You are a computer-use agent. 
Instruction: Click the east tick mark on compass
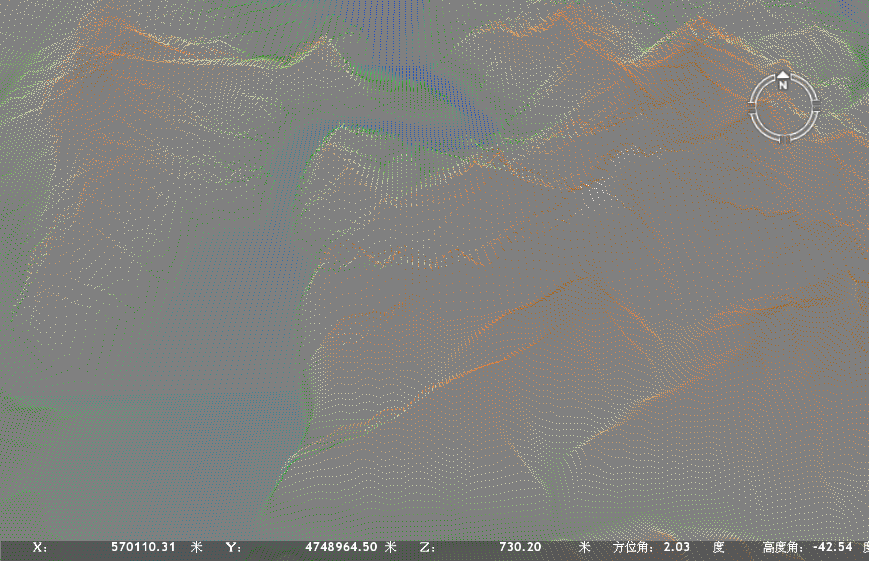[816, 104]
